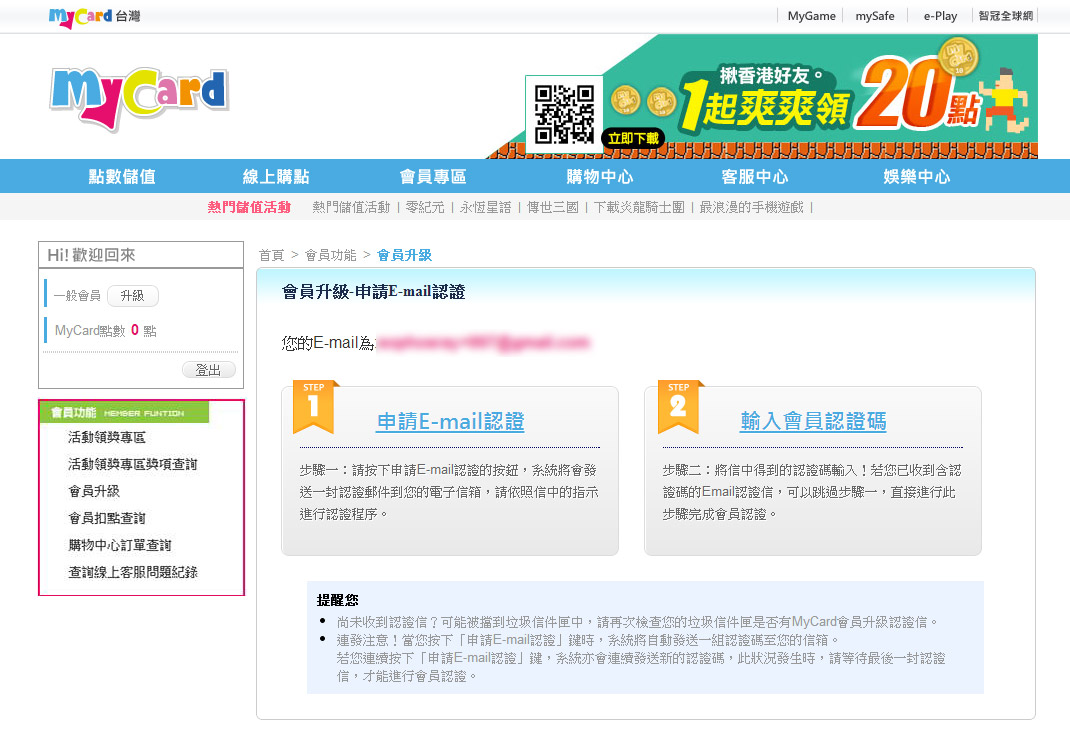Viewport: 1070px width, 740px height.
Task: Click the 申請E-mail認證 link
Action: (450, 421)
